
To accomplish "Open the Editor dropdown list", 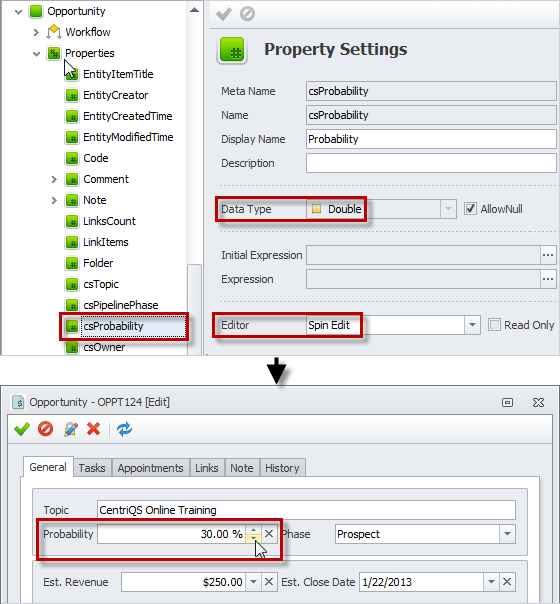I will (x=472, y=325).
